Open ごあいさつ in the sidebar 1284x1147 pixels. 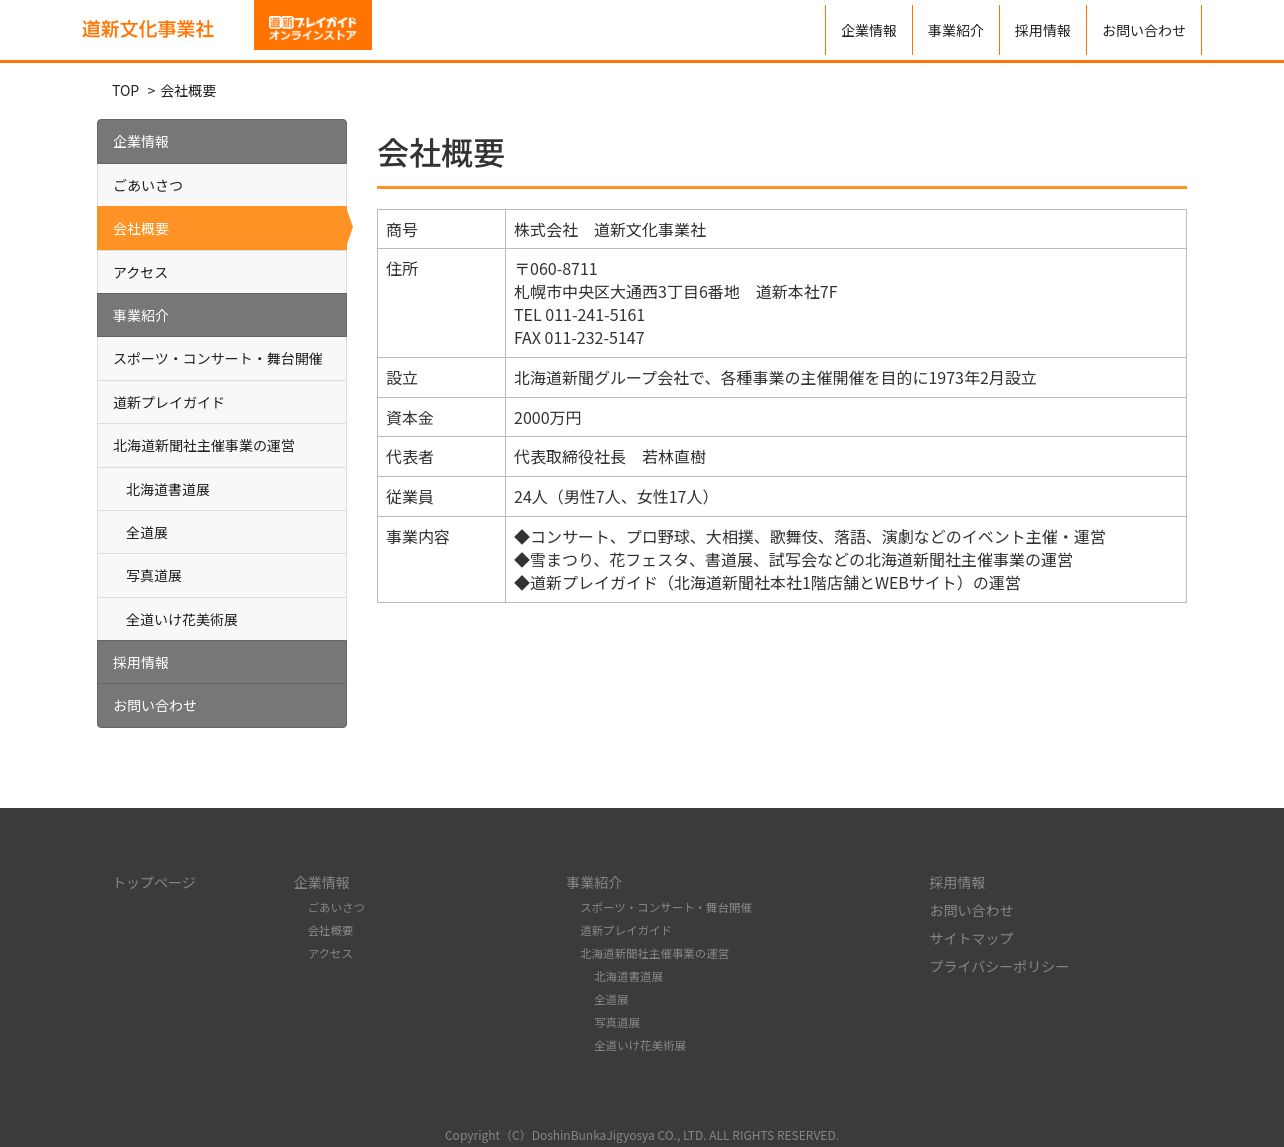[222, 185]
